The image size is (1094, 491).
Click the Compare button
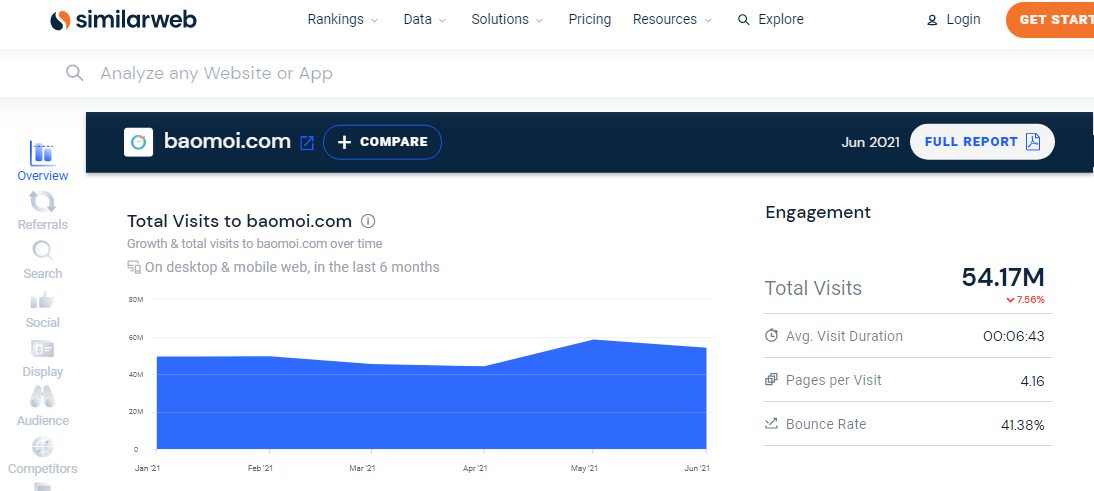382,142
